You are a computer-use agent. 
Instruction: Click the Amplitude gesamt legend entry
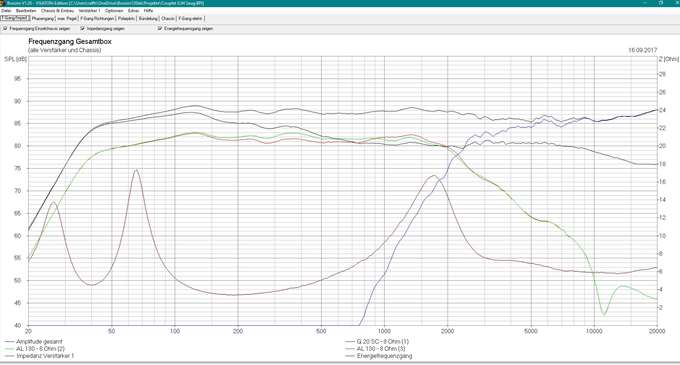point(39,342)
